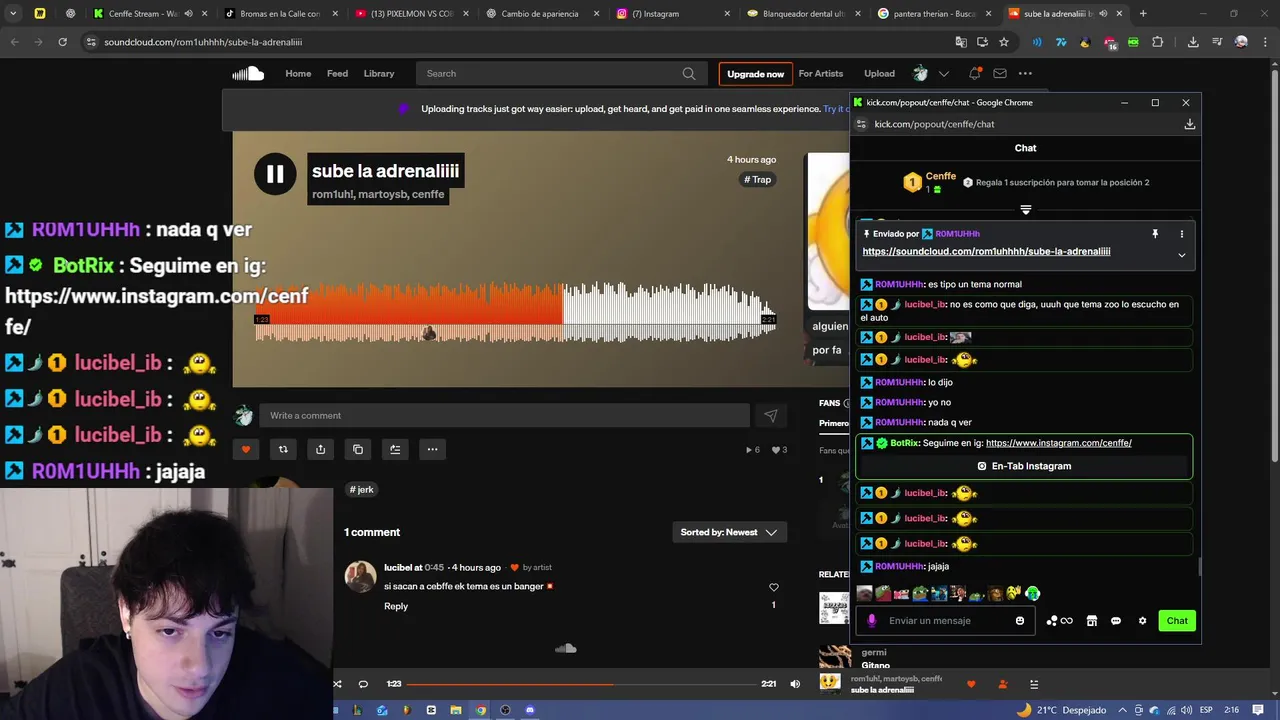
Task: Seek in the bottom player progress bar
Action: click(581, 684)
